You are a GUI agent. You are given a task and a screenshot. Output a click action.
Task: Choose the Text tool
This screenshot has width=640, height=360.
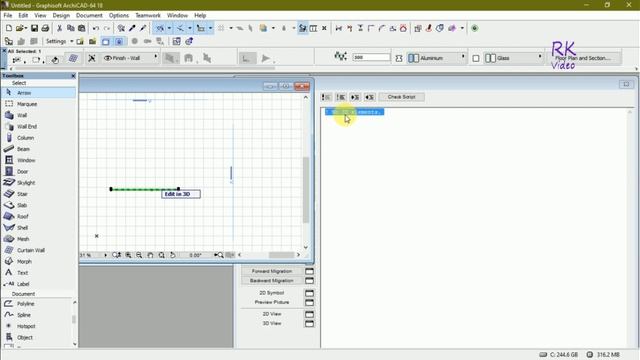coord(39,273)
